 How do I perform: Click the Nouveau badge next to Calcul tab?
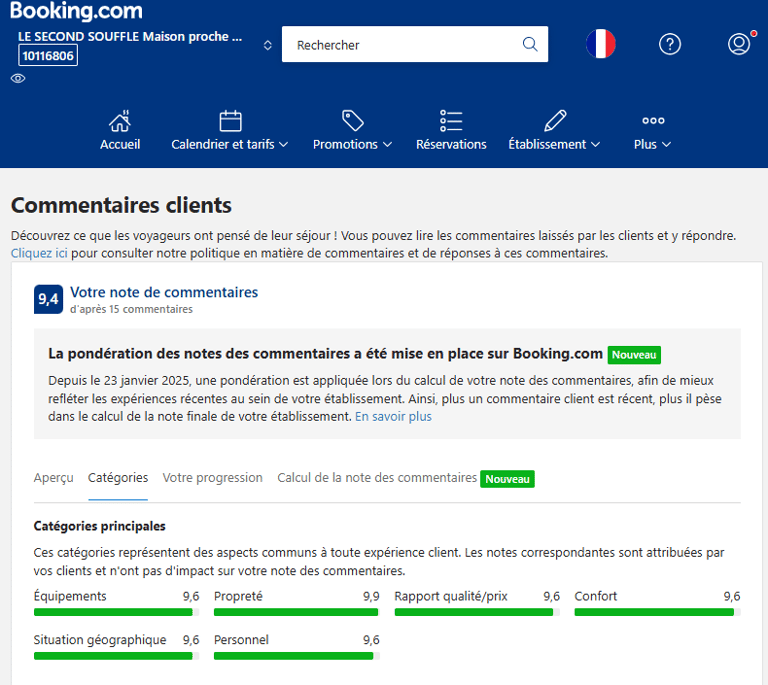(x=507, y=479)
